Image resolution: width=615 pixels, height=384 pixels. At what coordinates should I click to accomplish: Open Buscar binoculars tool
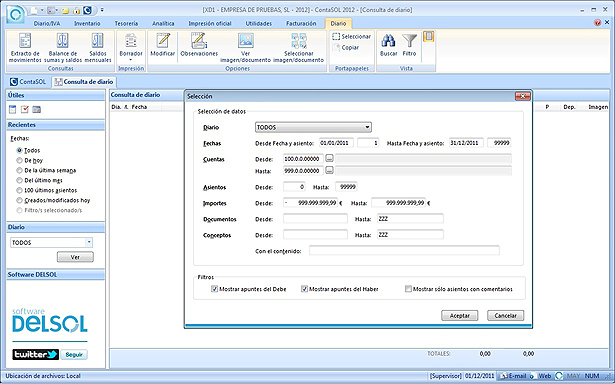pyautogui.click(x=388, y=45)
